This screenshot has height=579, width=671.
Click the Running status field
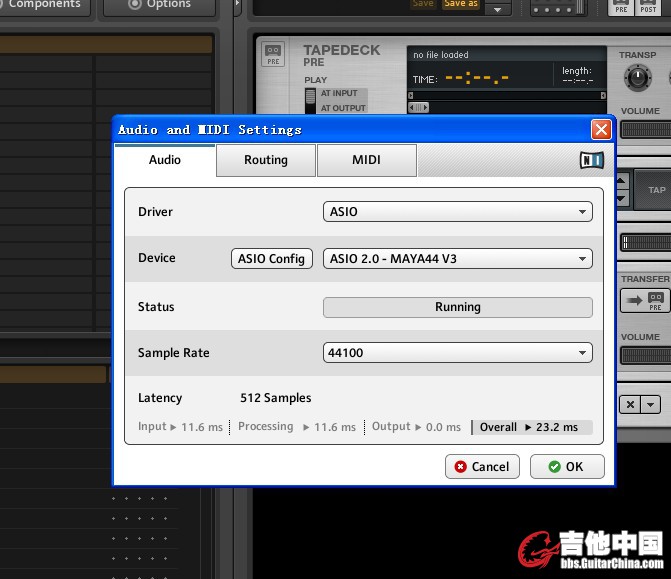(457, 307)
